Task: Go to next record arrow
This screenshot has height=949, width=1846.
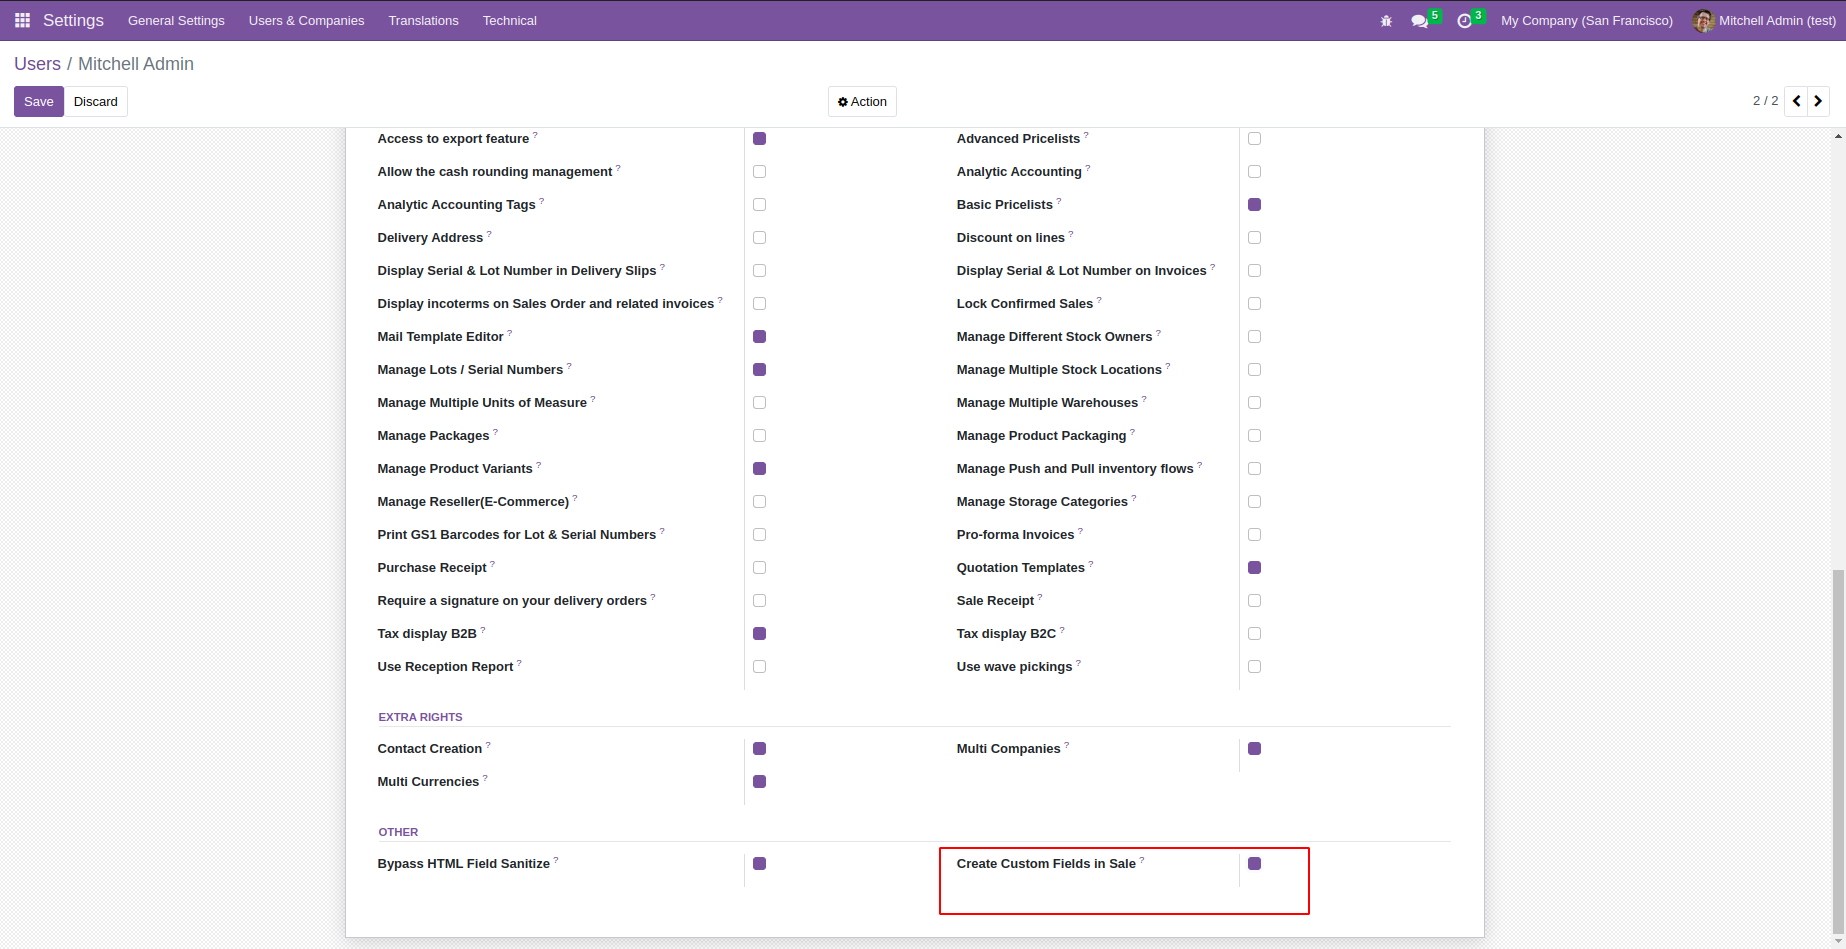Action: [1819, 101]
